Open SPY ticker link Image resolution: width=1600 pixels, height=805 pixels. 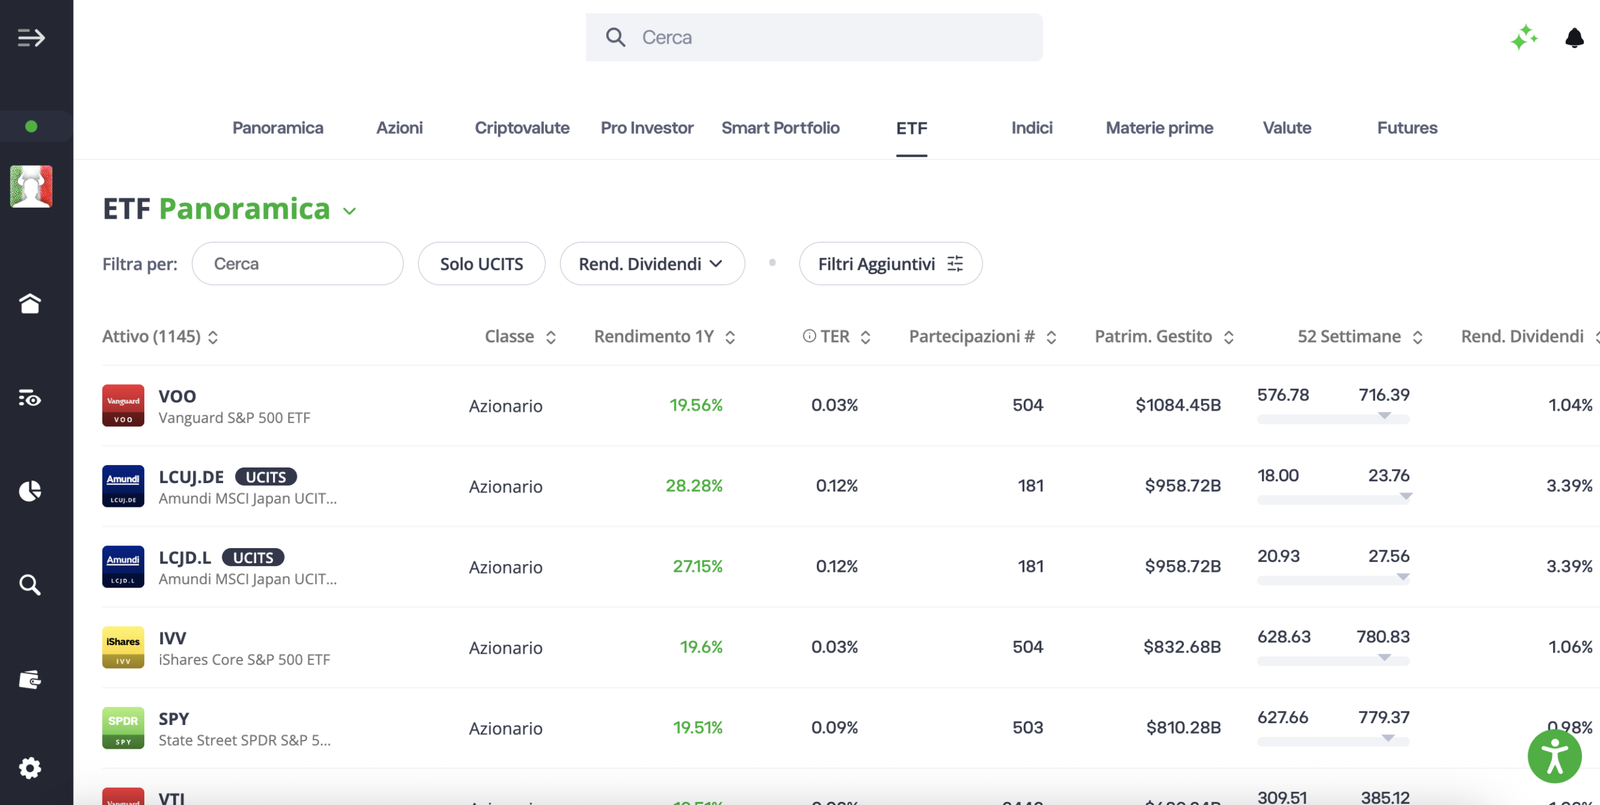tap(174, 719)
